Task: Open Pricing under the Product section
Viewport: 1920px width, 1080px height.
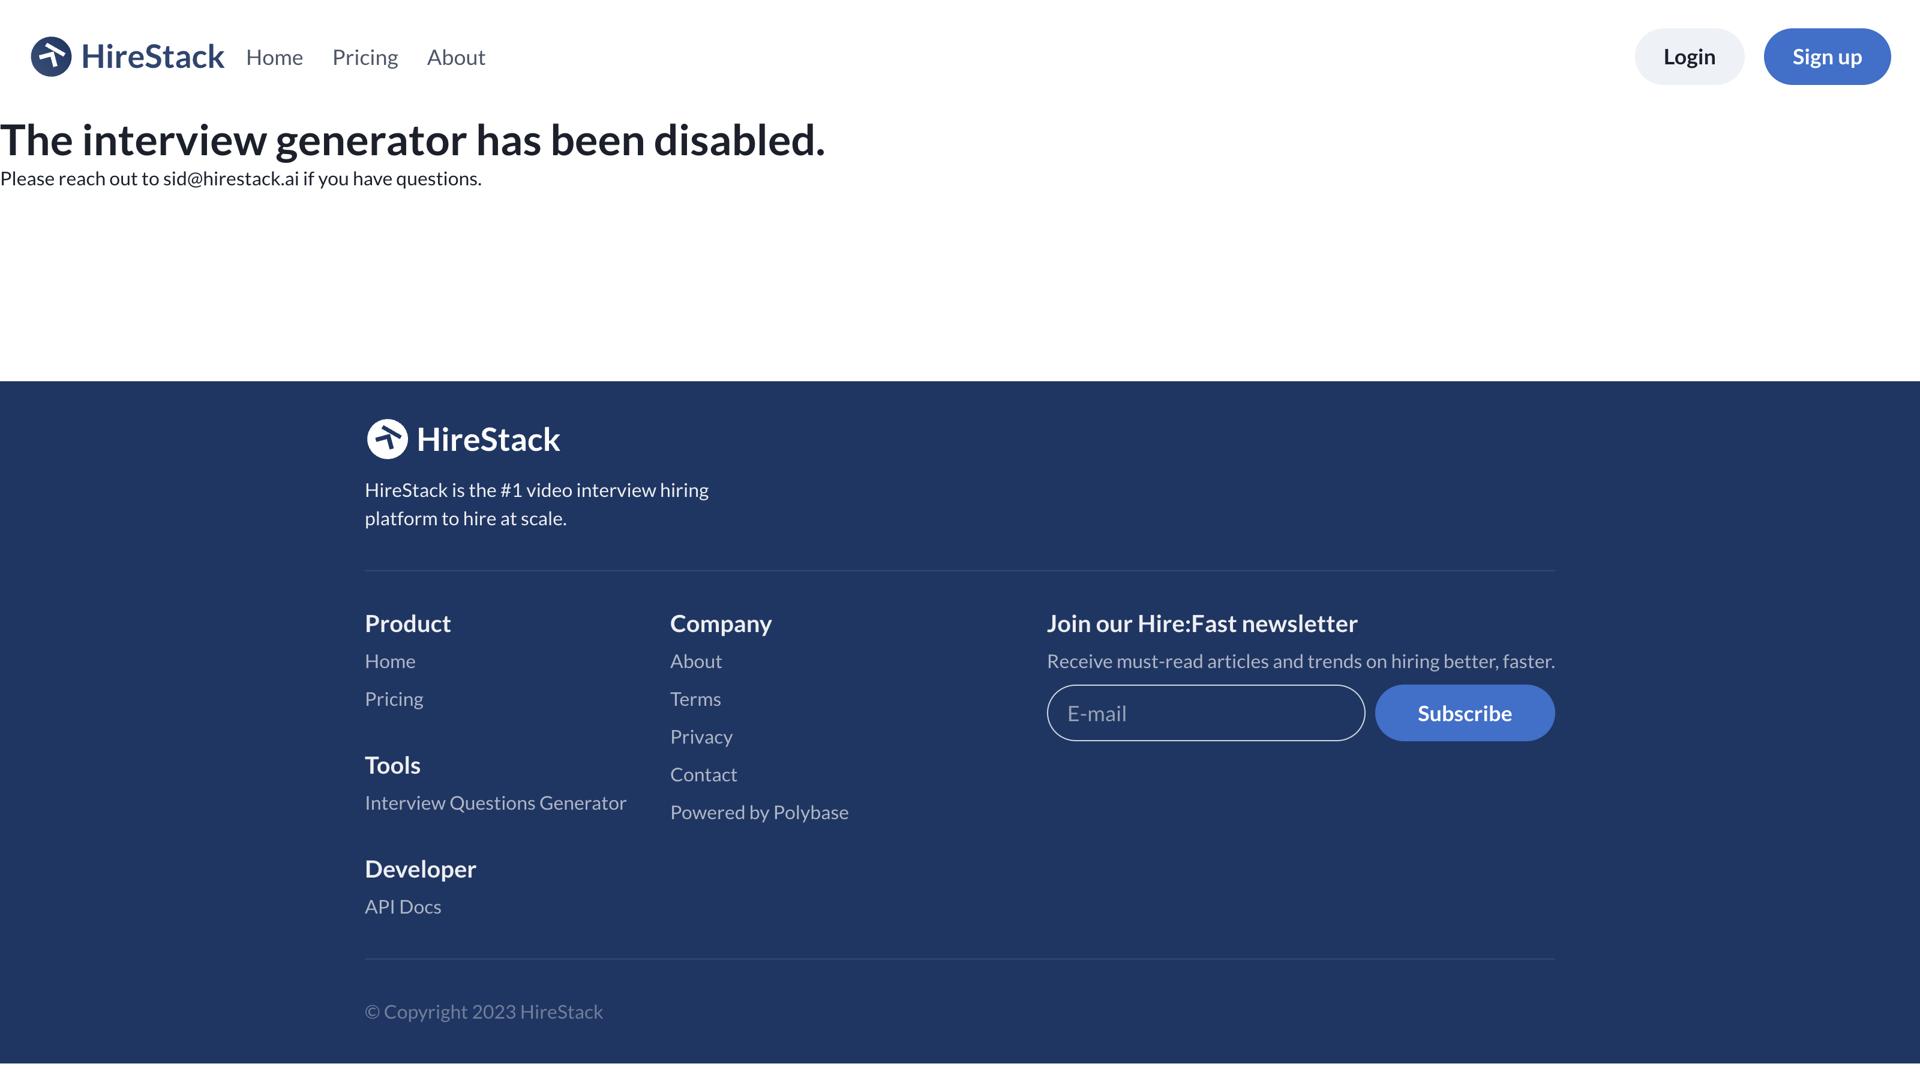Action: pyautogui.click(x=393, y=698)
